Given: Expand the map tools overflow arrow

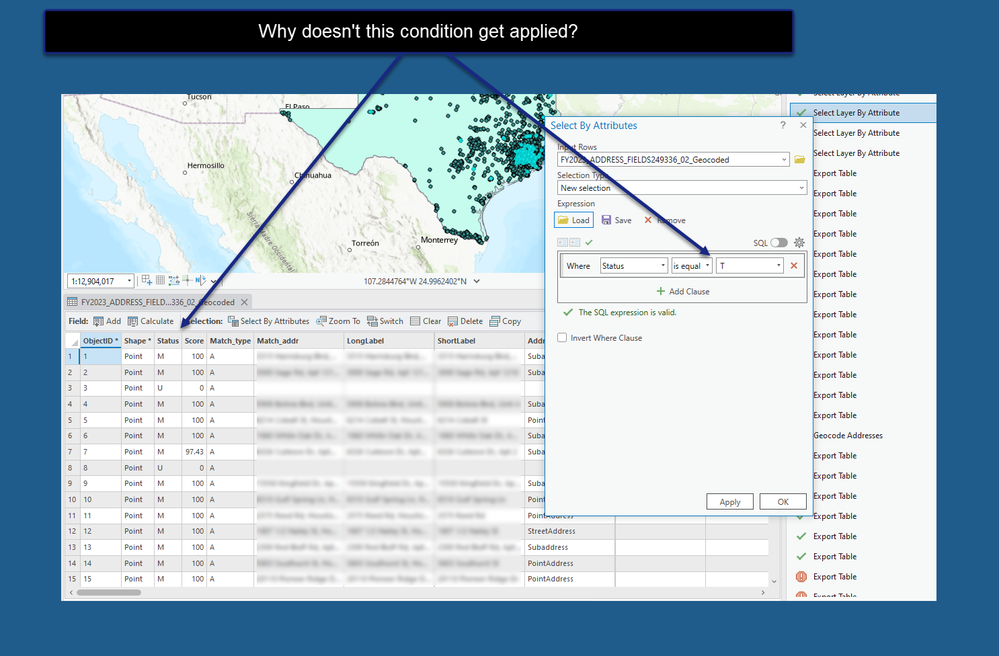Looking at the screenshot, I should (214, 281).
